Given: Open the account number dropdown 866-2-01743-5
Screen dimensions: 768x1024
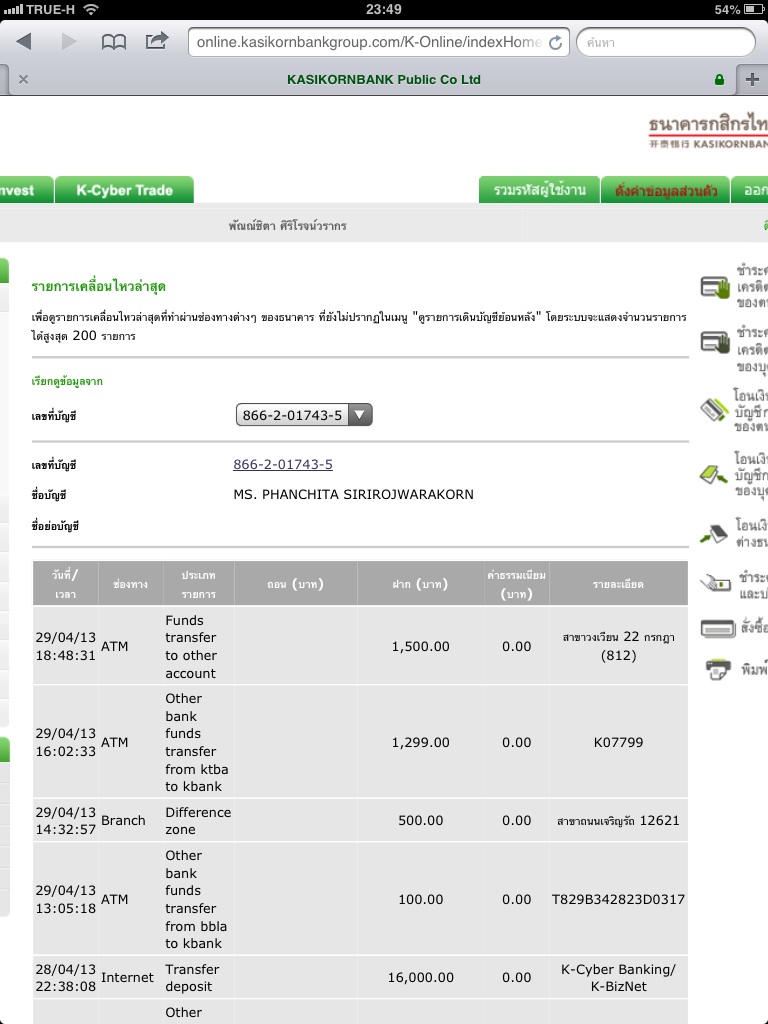Looking at the screenshot, I should (x=304, y=415).
